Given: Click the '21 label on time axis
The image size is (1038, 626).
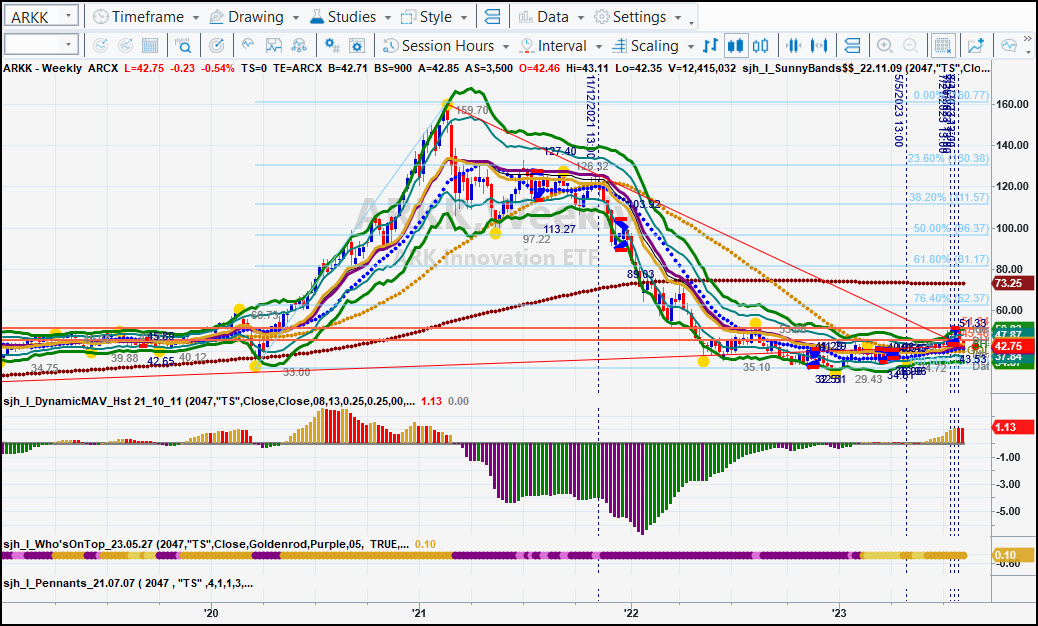Looking at the screenshot, I should (x=419, y=613).
